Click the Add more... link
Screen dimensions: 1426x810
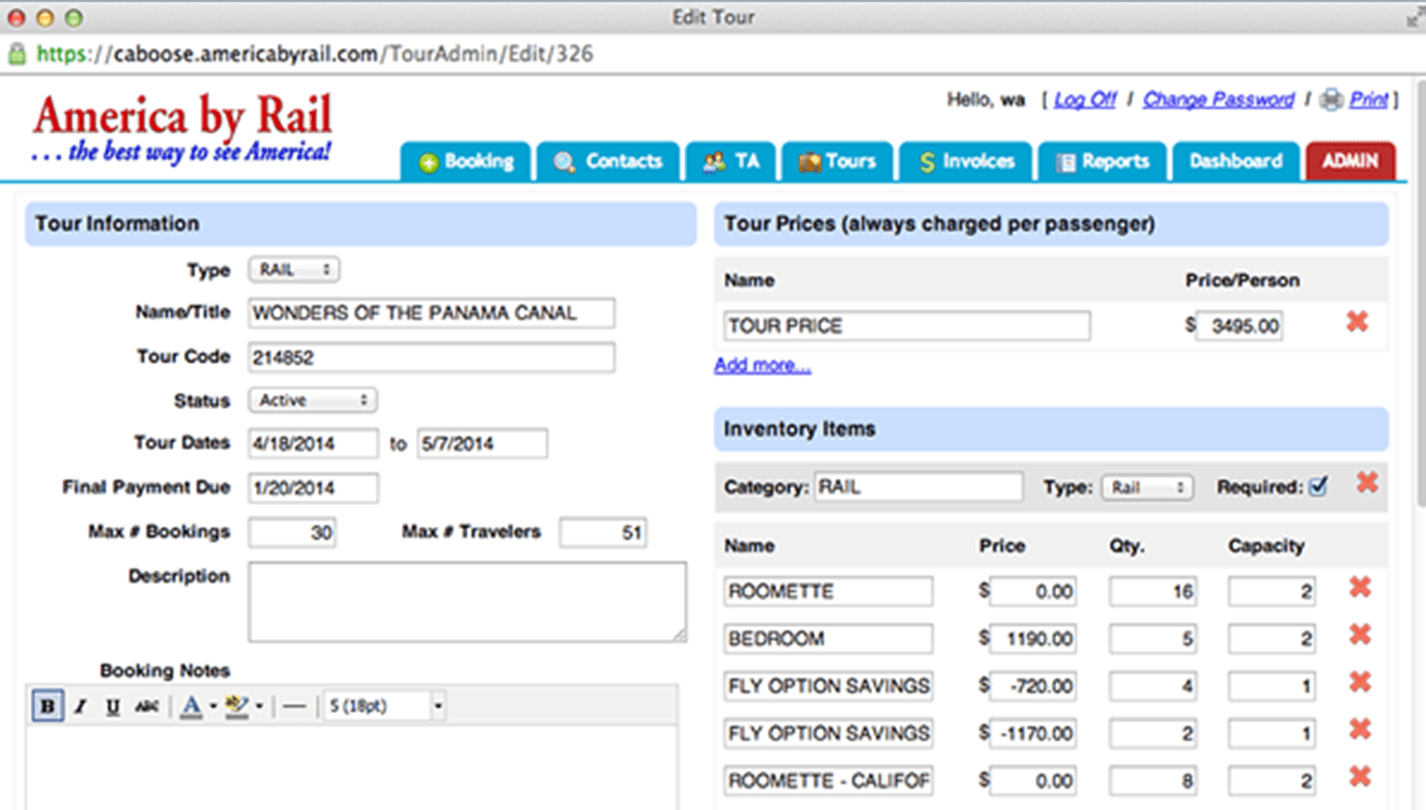click(762, 365)
